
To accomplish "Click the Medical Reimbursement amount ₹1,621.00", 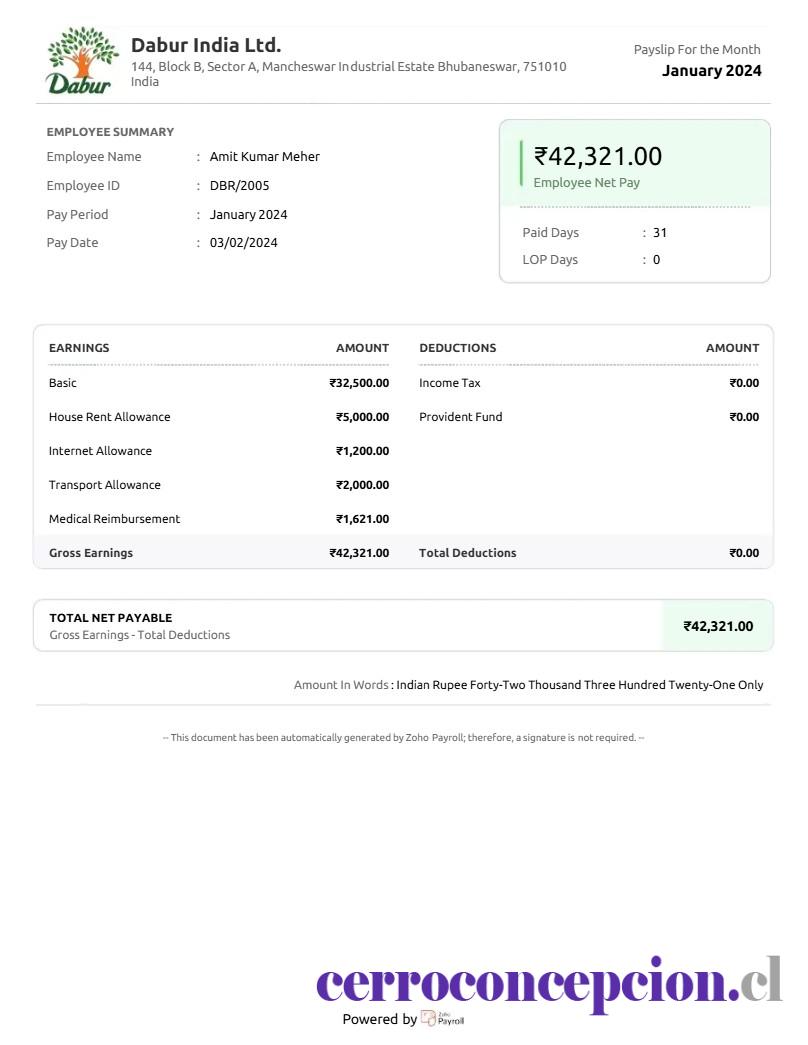I will click(x=362, y=519).
